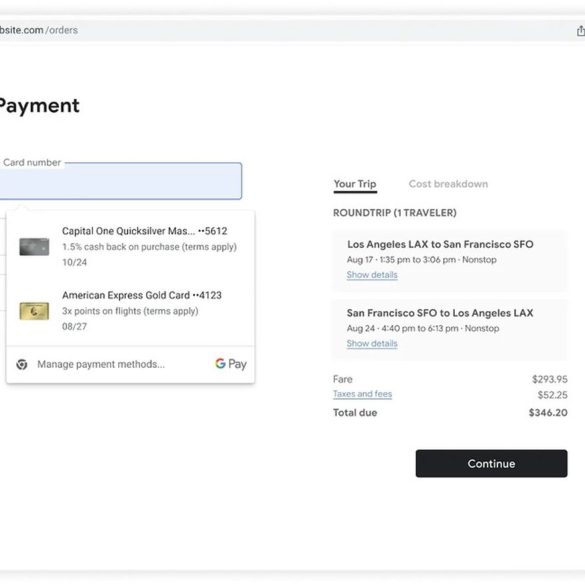The height and width of the screenshot is (585, 585).
Task: Open the Taxes and fees link
Action: (x=362, y=394)
